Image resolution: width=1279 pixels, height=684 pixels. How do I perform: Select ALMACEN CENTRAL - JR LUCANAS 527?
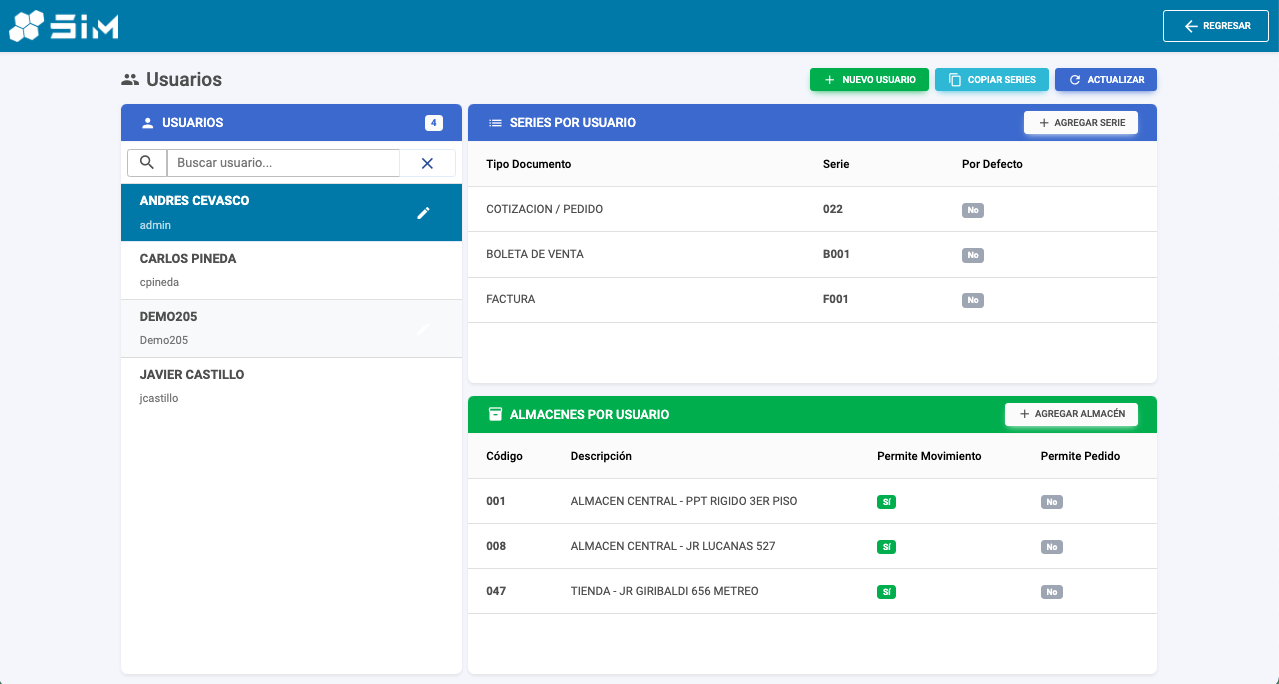(673, 546)
